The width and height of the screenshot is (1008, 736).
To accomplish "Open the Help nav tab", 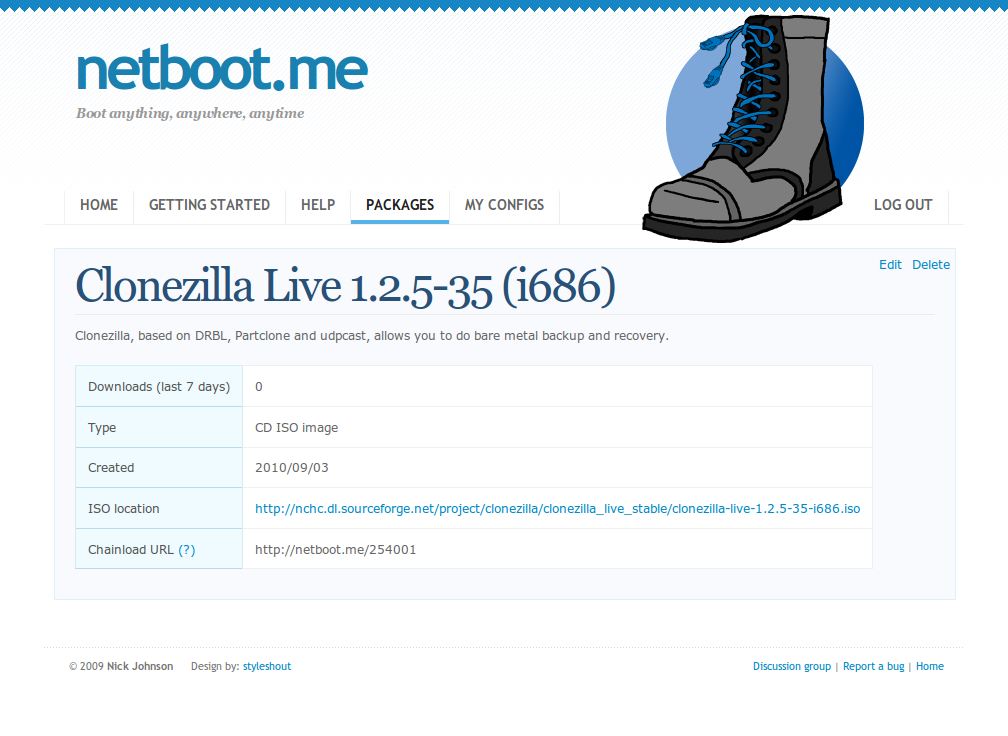I will tap(318, 205).
